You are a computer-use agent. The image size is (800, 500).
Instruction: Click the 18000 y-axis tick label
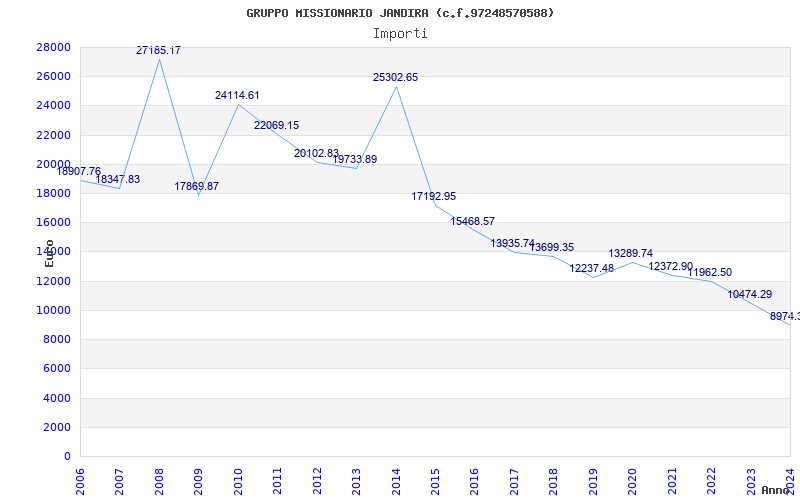pyautogui.click(x=54, y=193)
